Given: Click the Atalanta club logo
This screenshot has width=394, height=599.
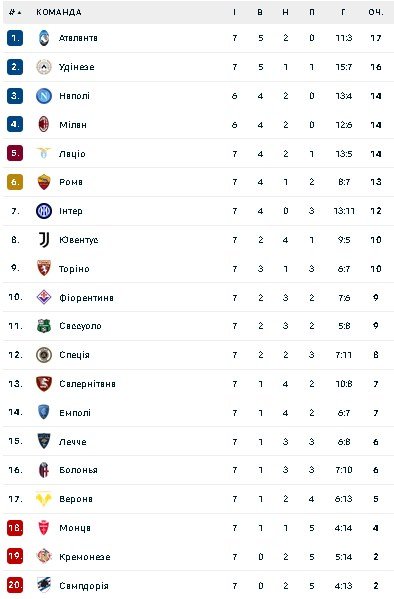Looking at the screenshot, I should click(x=44, y=38).
